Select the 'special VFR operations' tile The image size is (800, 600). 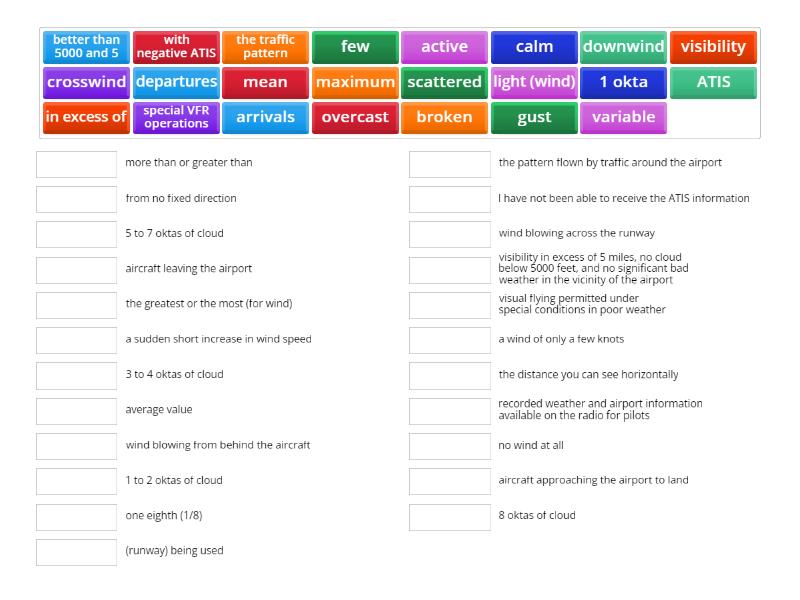click(176, 117)
